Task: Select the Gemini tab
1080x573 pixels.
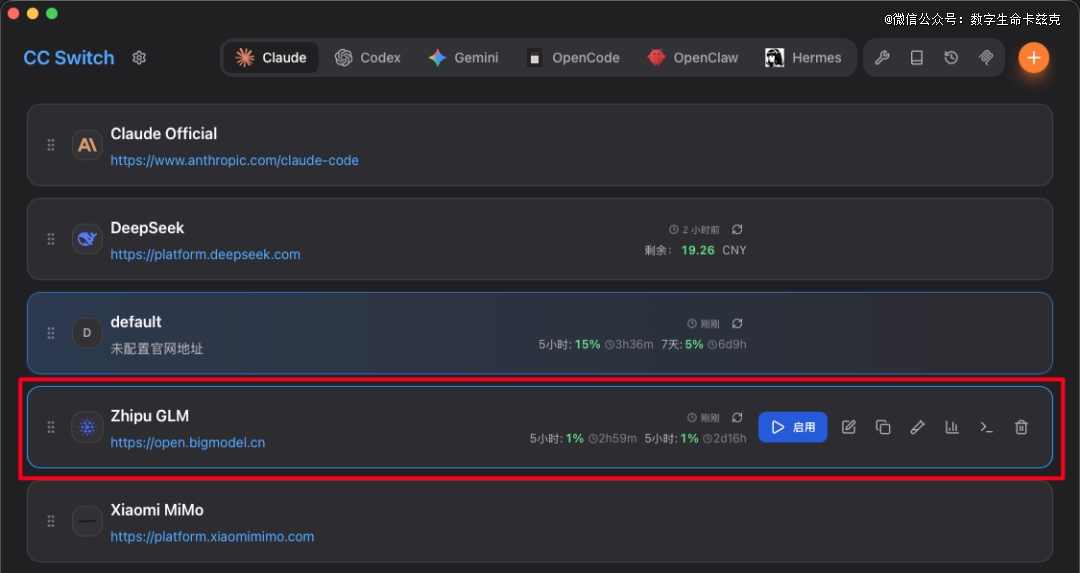Action: pyautogui.click(x=463, y=58)
